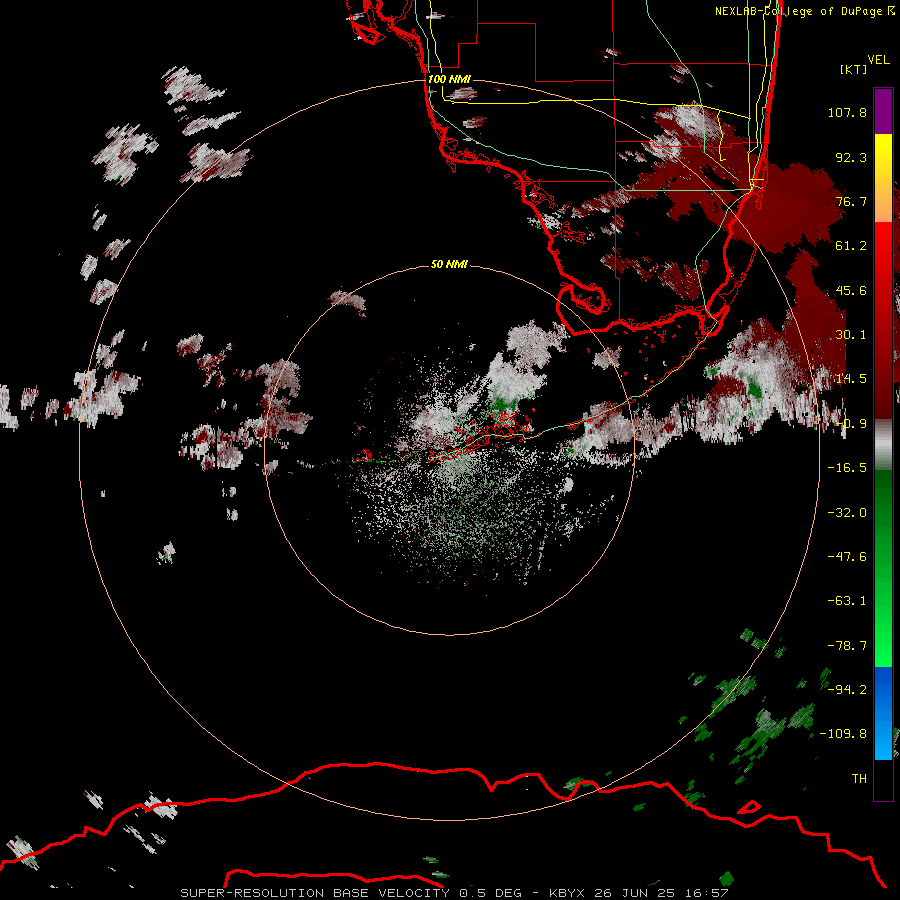Click the blue segment of the velocity color bar
Image resolution: width=900 pixels, height=900 pixels.
click(x=883, y=713)
